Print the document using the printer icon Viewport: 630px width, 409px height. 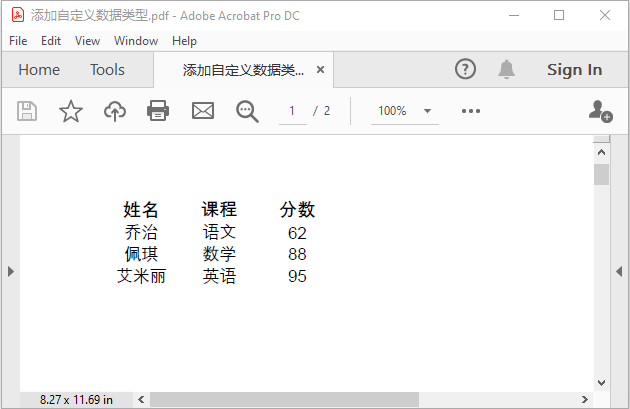click(x=158, y=111)
